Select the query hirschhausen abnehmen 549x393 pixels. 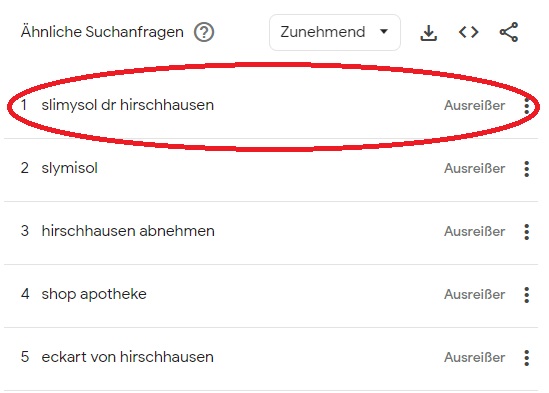(x=128, y=231)
